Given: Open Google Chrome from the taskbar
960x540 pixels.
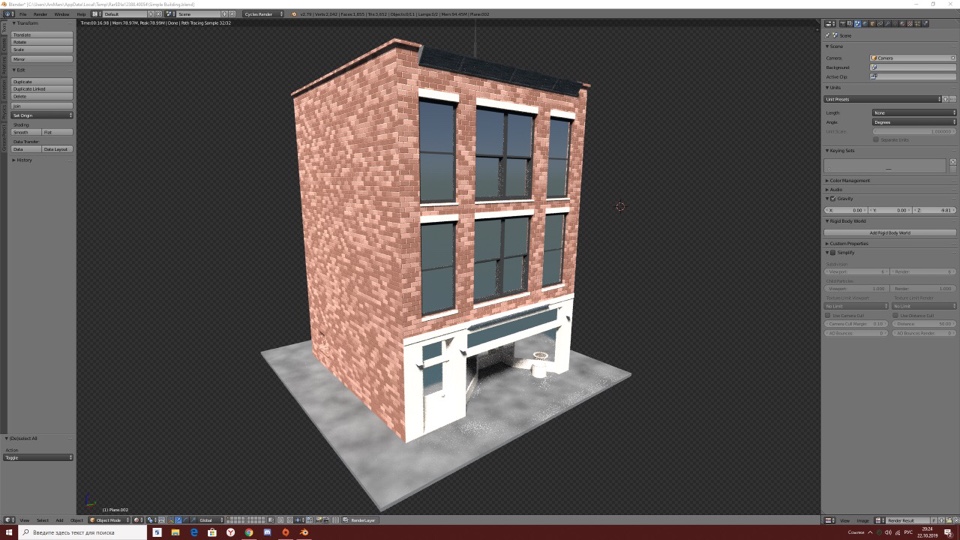Looking at the screenshot, I should coord(249,532).
